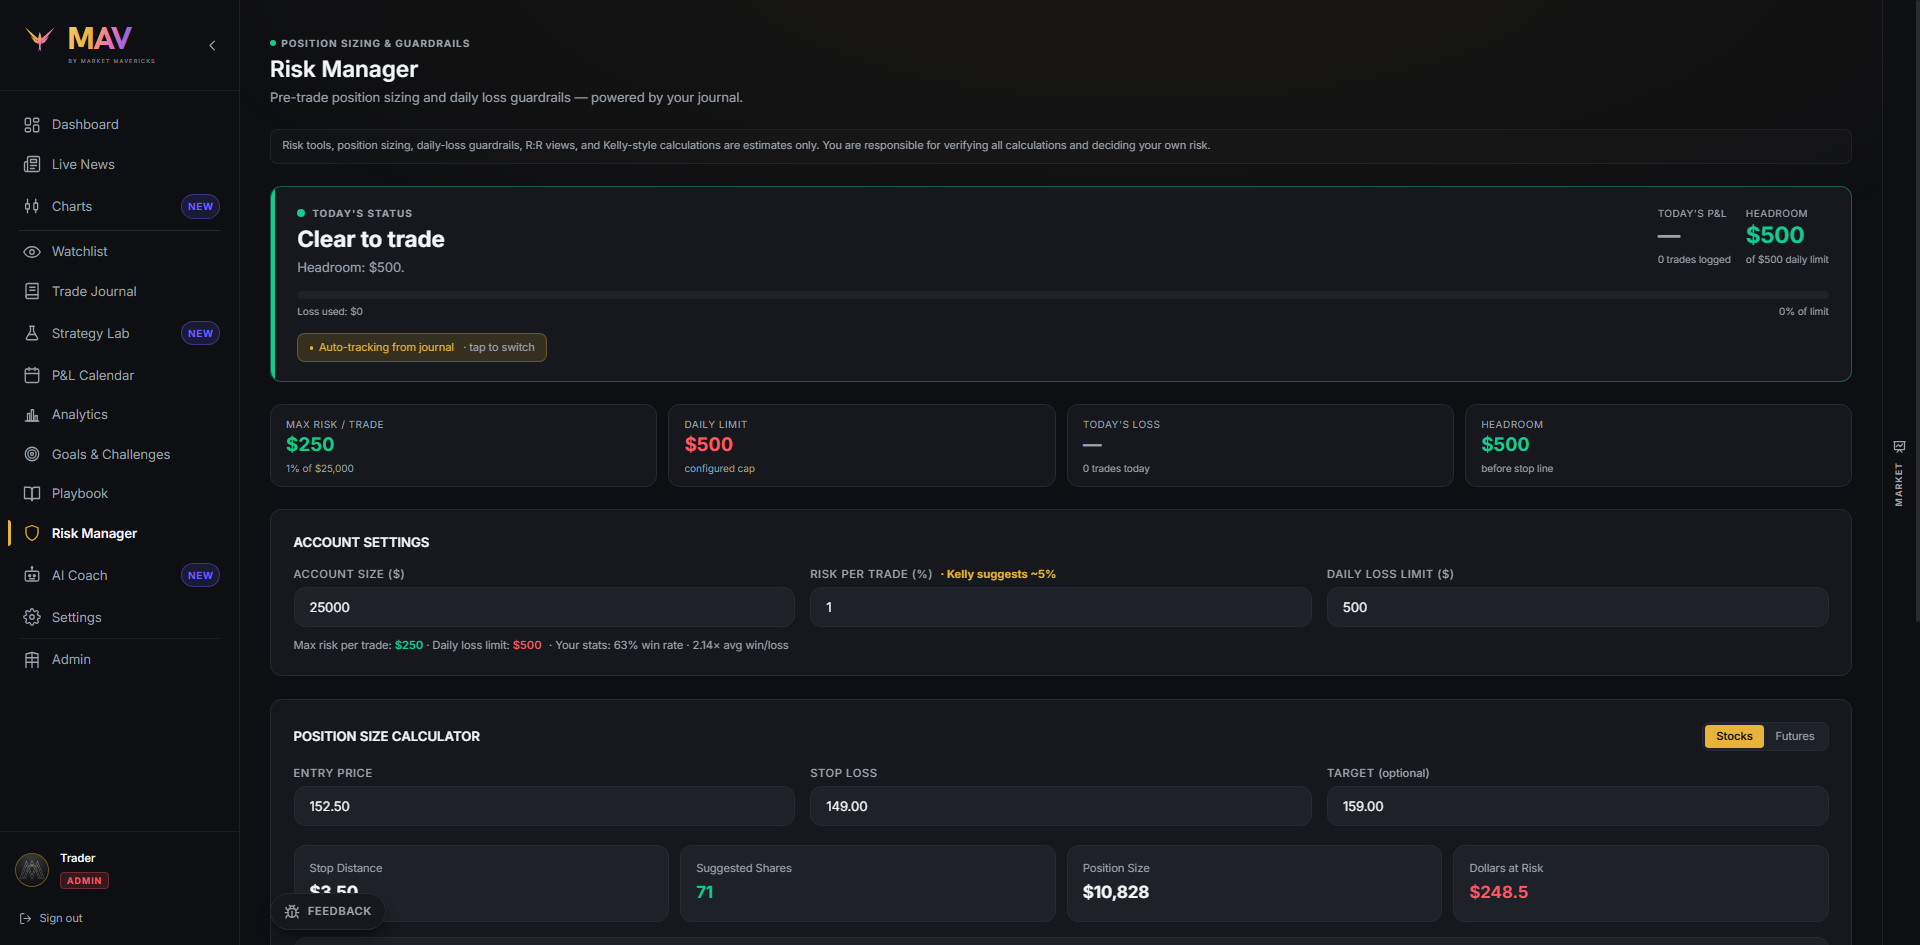Click the Charts candlestick icon
The height and width of the screenshot is (945, 1920).
tap(32, 207)
